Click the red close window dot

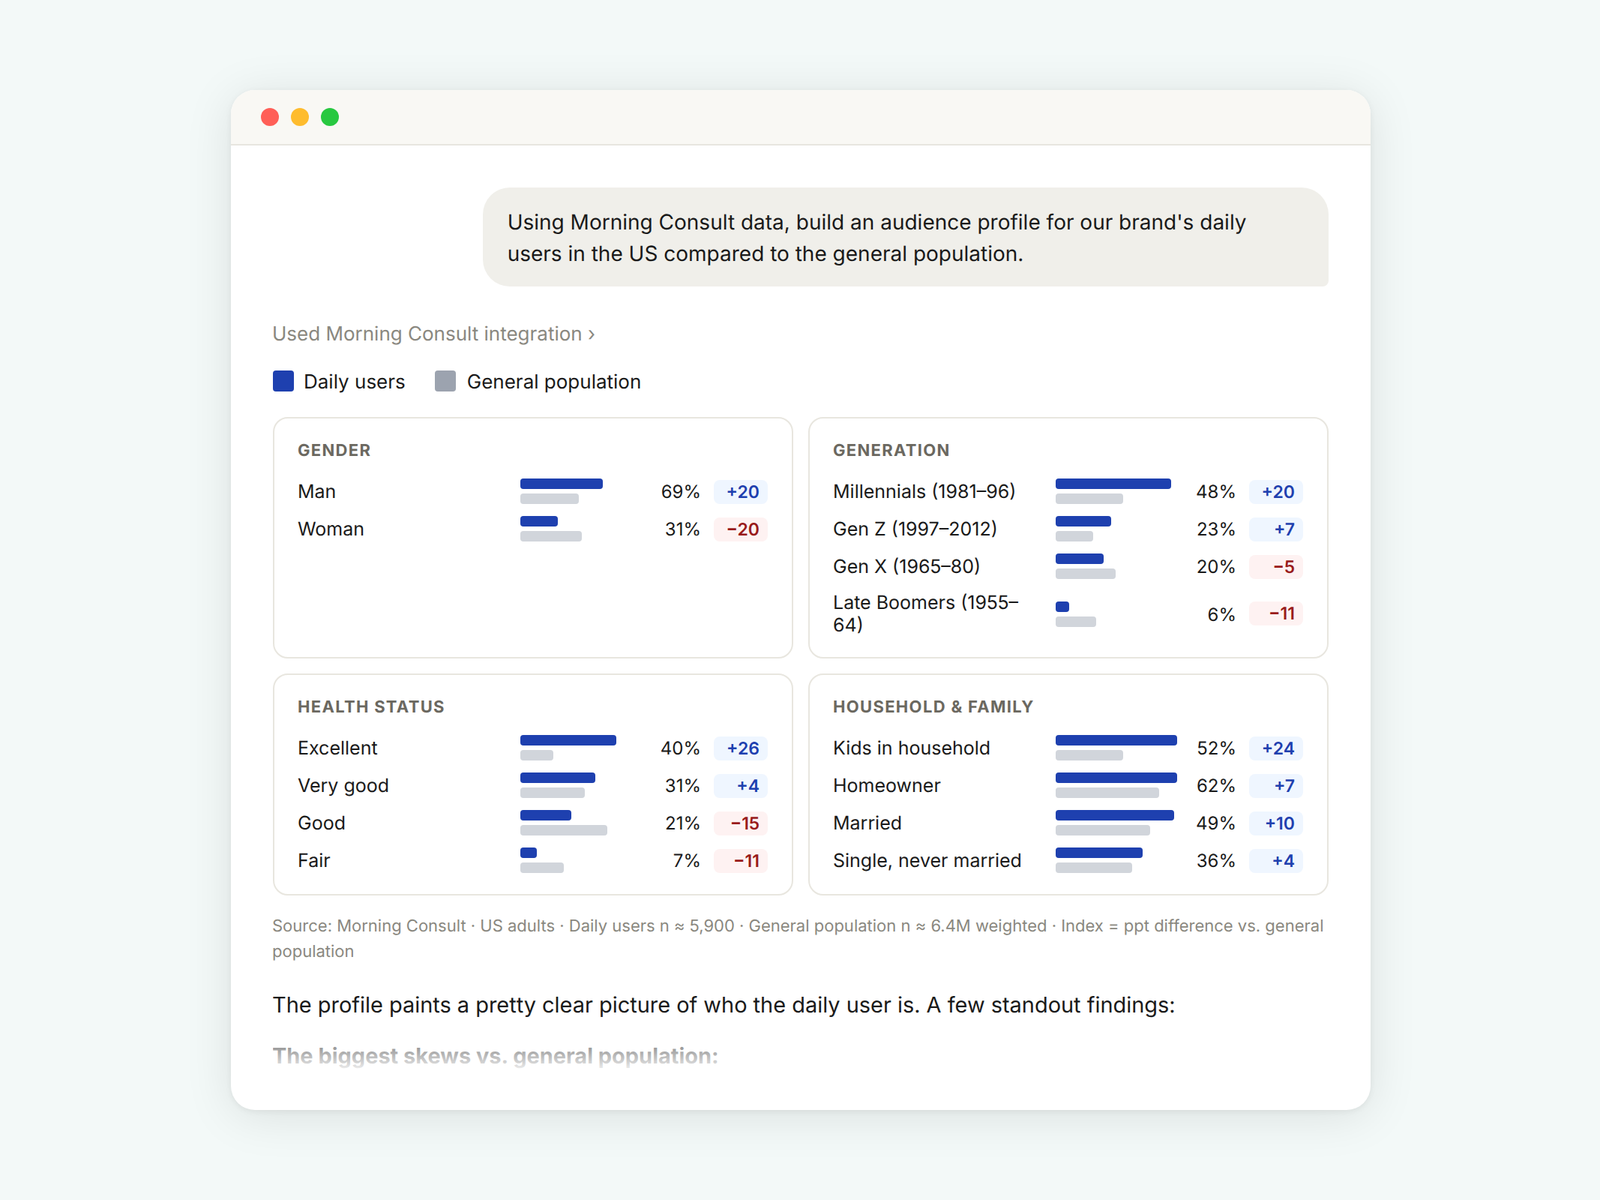(270, 117)
